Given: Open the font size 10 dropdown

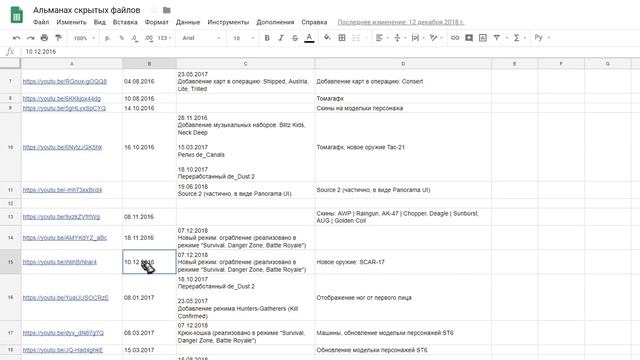Looking at the screenshot, I should point(243,38).
